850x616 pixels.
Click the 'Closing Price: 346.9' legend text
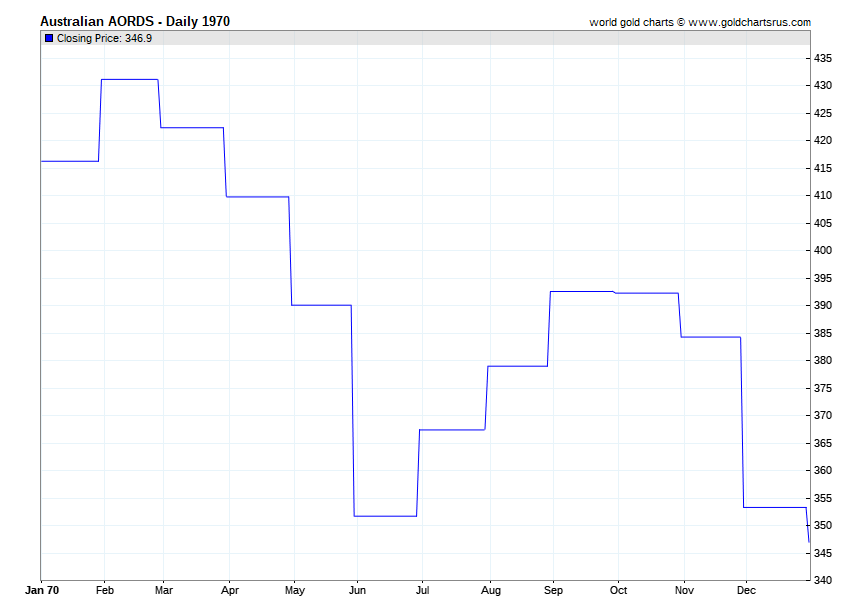104,38
